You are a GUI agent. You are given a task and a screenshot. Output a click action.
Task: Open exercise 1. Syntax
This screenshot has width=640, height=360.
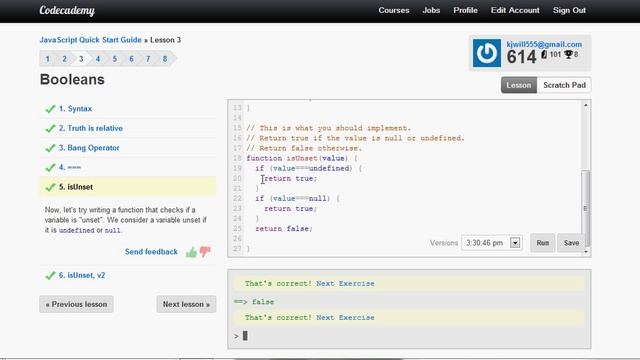click(x=76, y=109)
